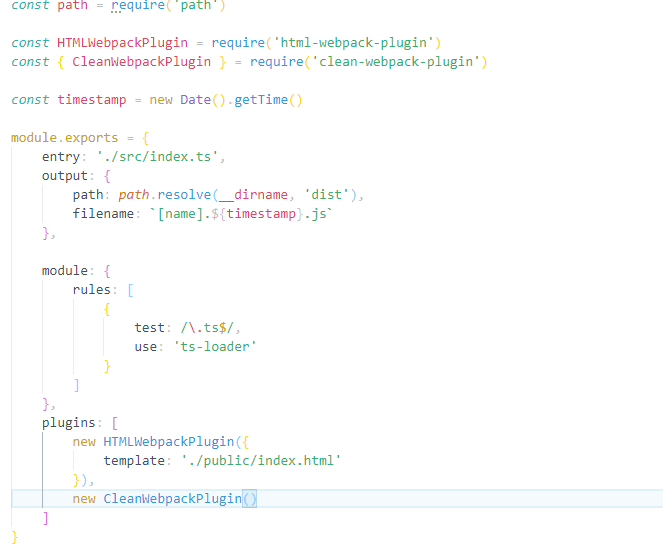Click the CleanWebpackPlugin destructured import name
Image resolution: width=663 pixels, height=548 pixels.
point(141,62)
